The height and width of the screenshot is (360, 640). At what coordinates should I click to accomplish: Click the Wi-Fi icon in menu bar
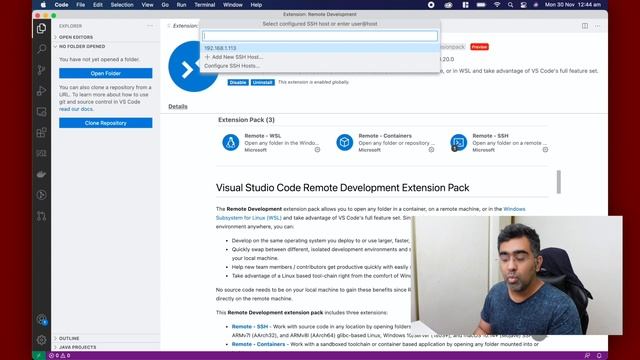point(497,5)
